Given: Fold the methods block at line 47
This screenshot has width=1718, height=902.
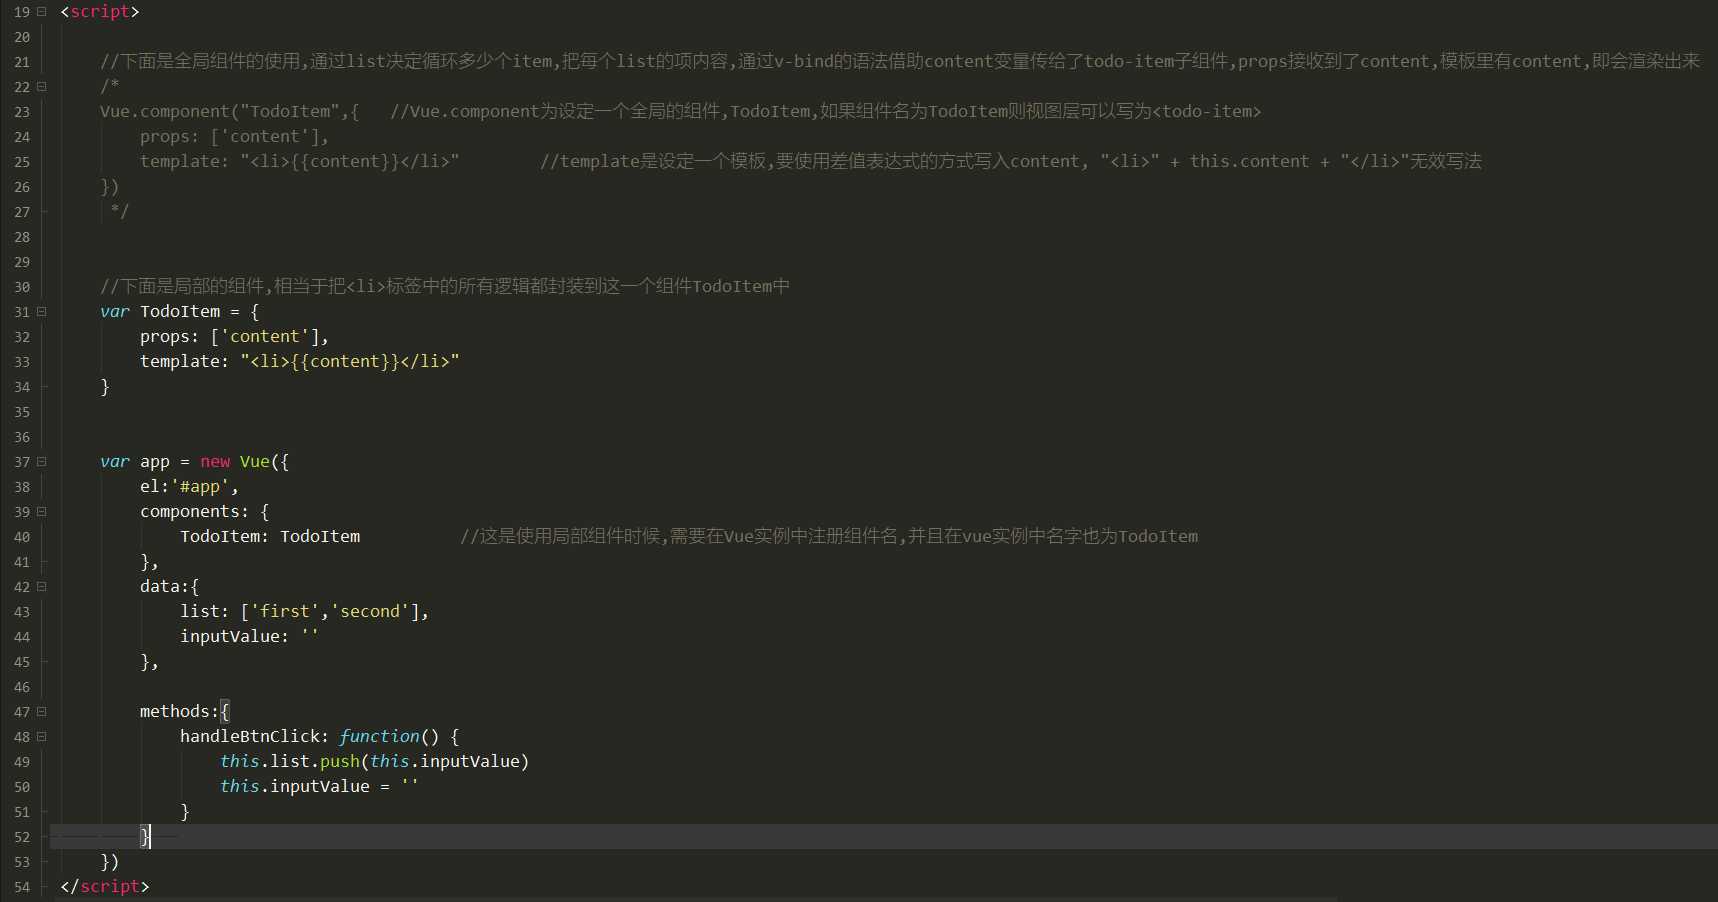Looking at the screenshot, I should coord(42,712).
